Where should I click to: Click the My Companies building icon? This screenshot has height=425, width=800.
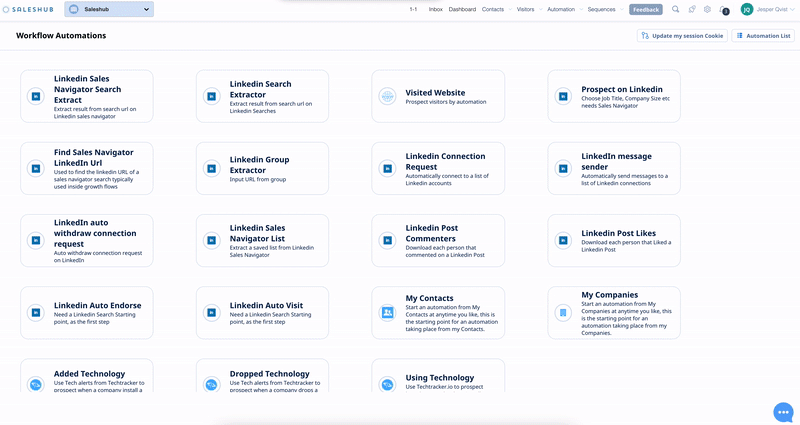563,313
